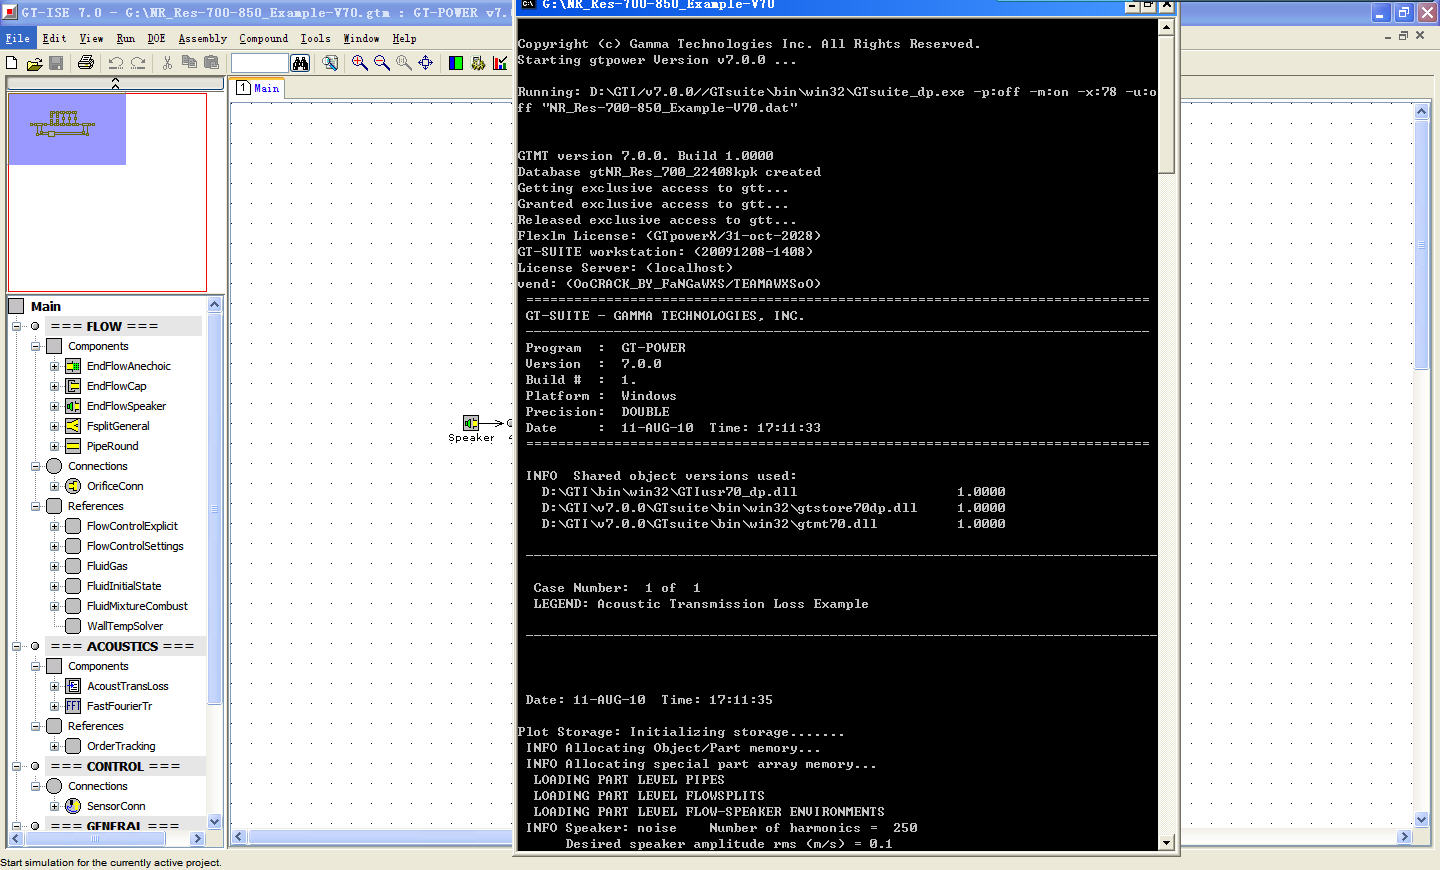Click the model overview thumbnail
Image resolution: width=1440 pixels, height=870 pixels.
67,128
